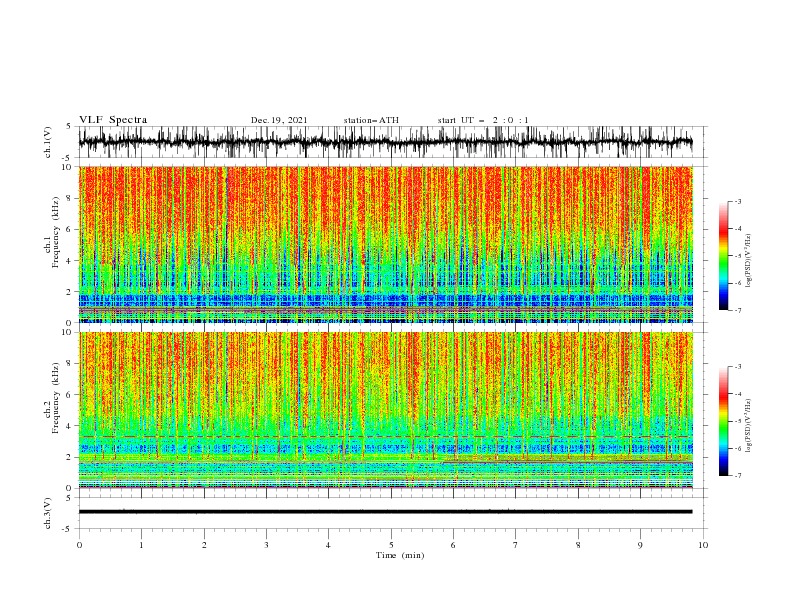Click the ch.1 voltage waveform trace

(385, 142)
